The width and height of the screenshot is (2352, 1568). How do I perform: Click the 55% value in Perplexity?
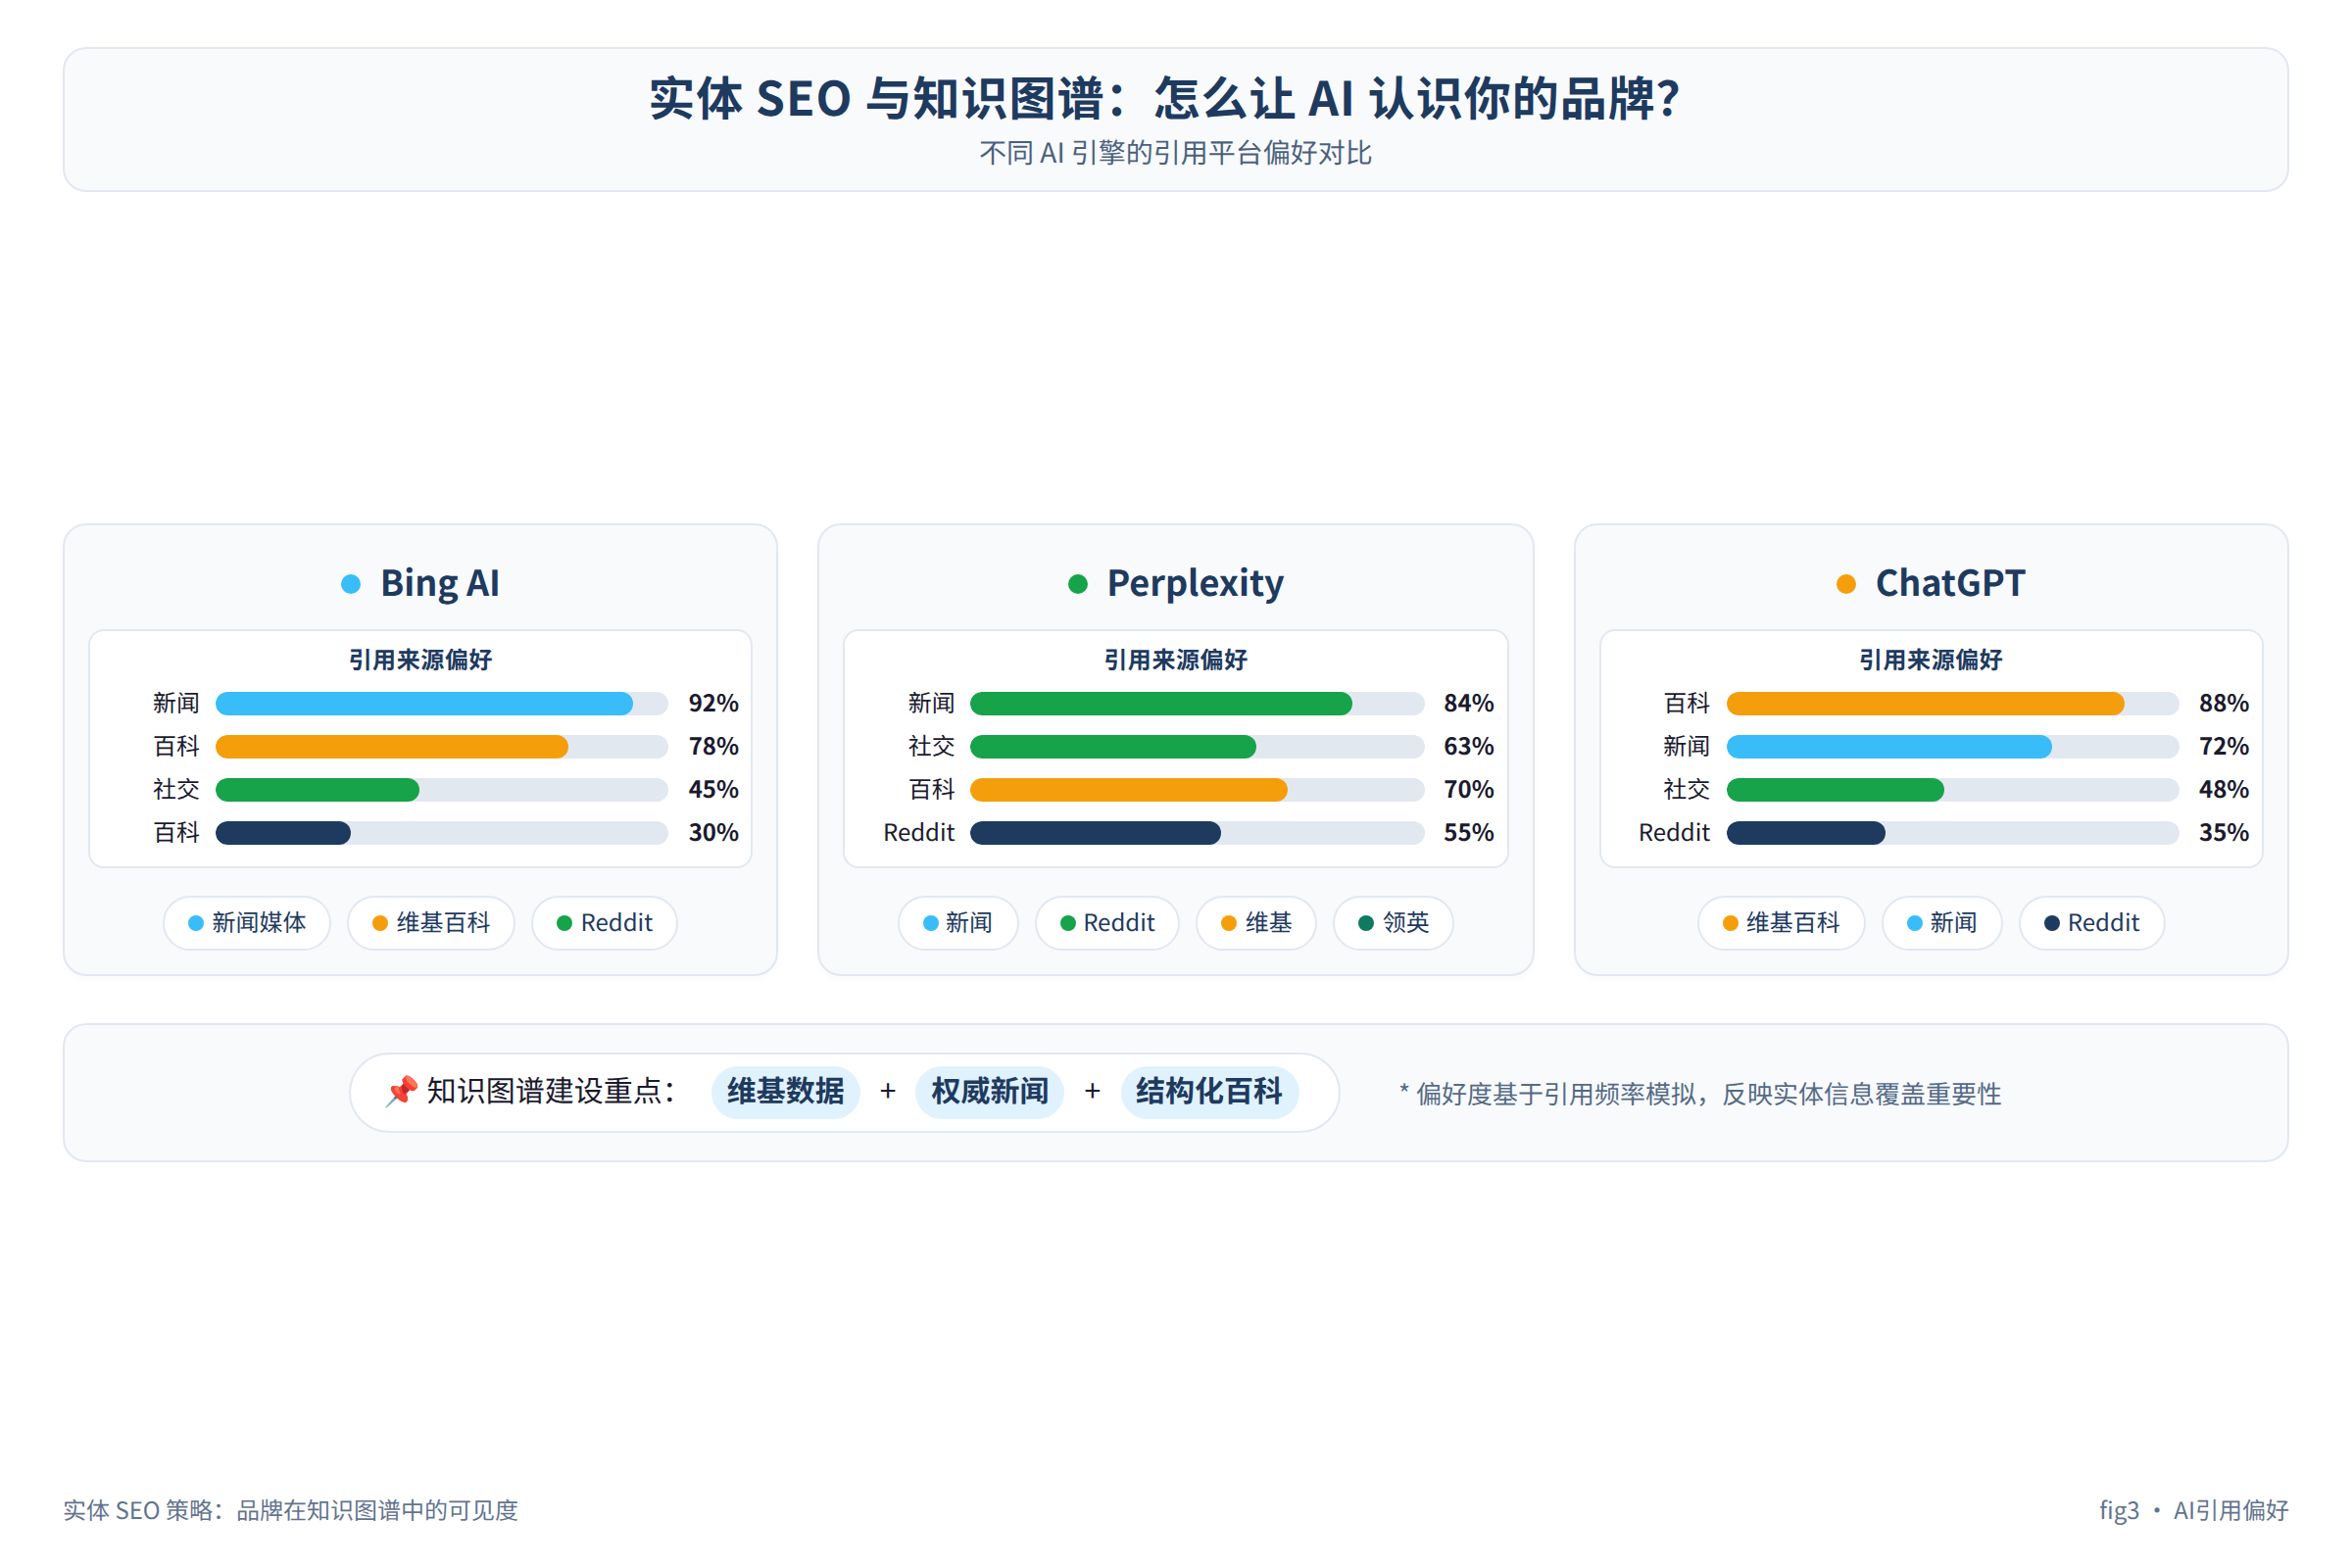point(1469,833)
